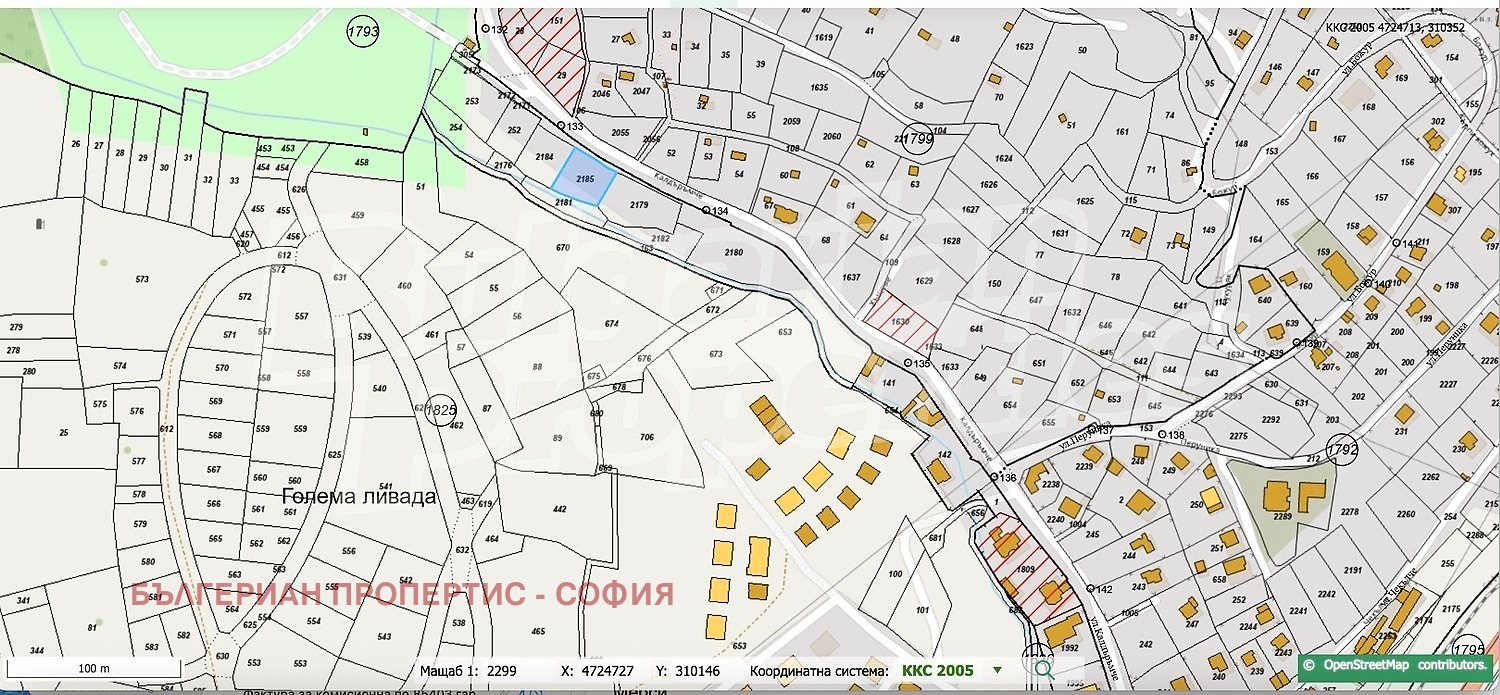Select the blue highlighted parcel 2185
This screenshot has width=1500, height=695.
click(586, 180)
